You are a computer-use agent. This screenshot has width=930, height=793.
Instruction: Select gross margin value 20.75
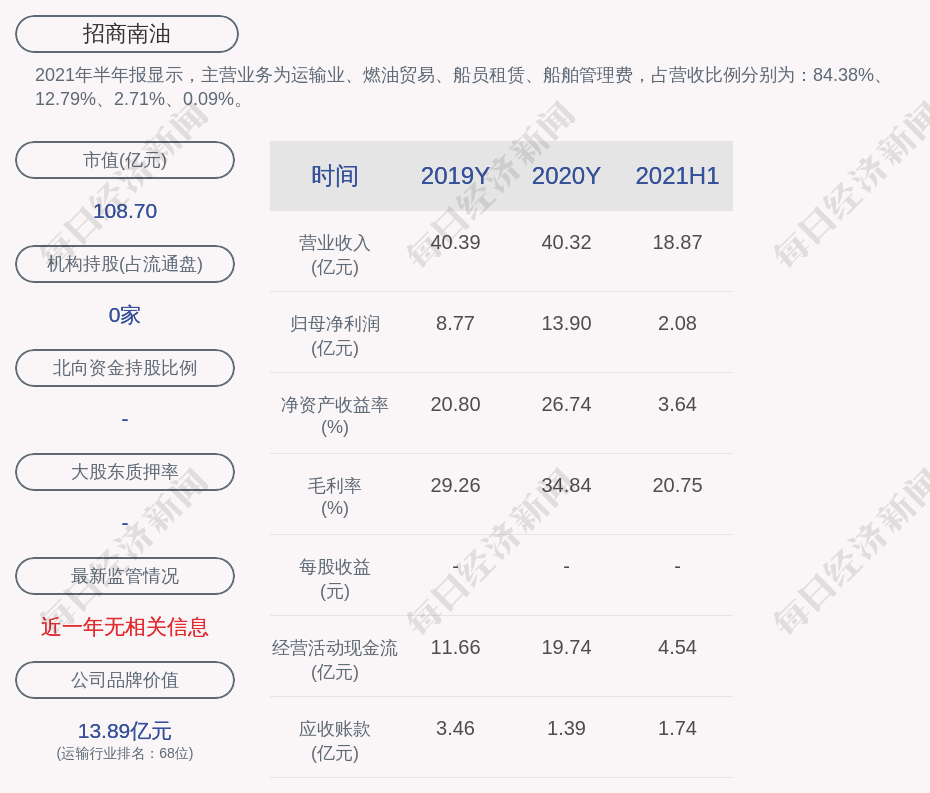(x=677, y=485)
